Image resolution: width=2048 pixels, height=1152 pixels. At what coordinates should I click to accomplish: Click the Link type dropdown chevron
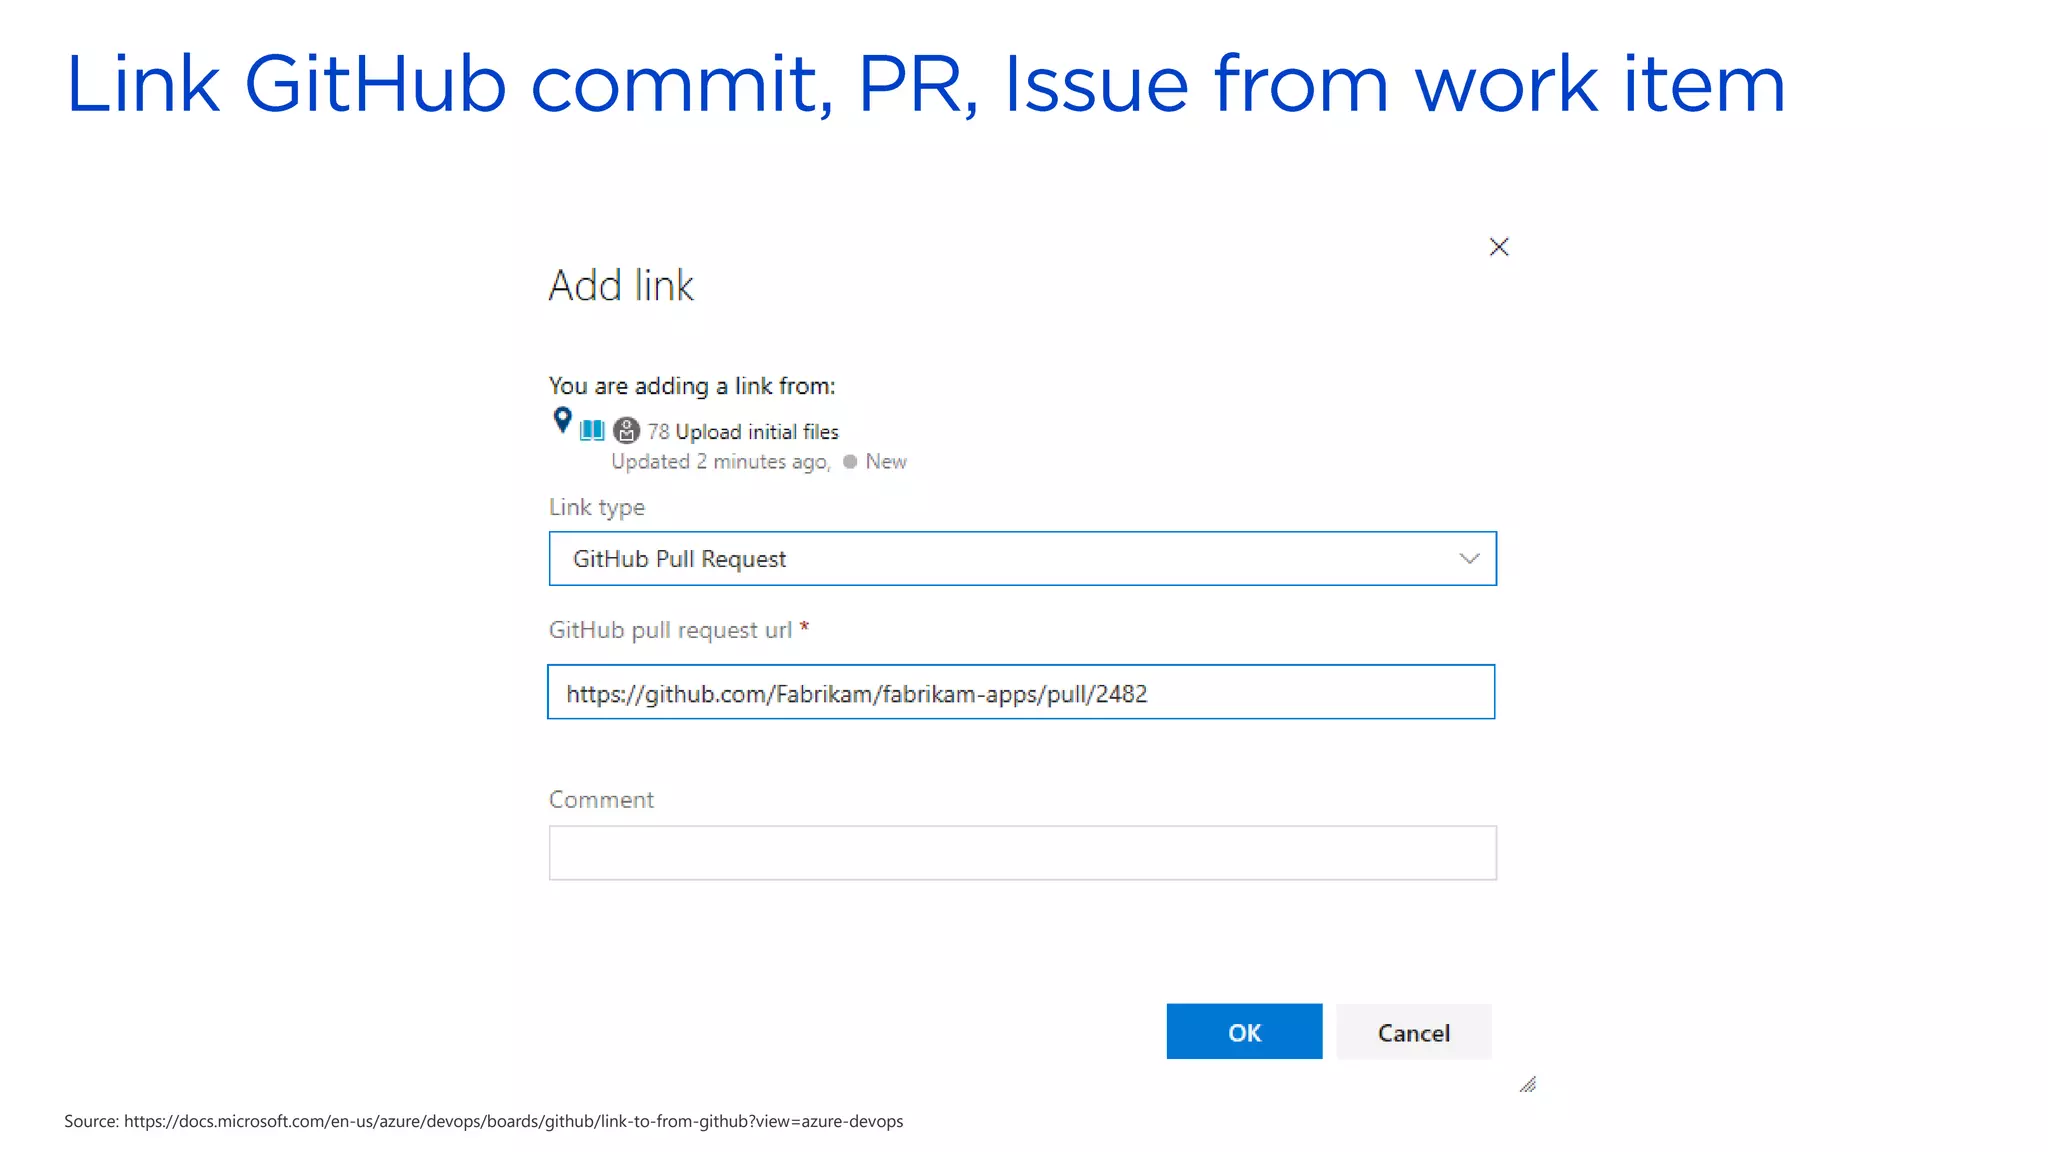[x=1468, y=559]
